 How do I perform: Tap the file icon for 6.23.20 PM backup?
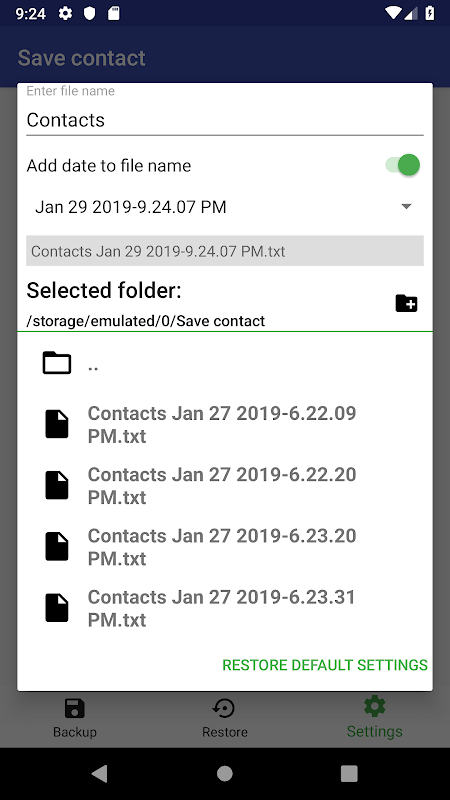pyautogui.click(x=57, y=546)
